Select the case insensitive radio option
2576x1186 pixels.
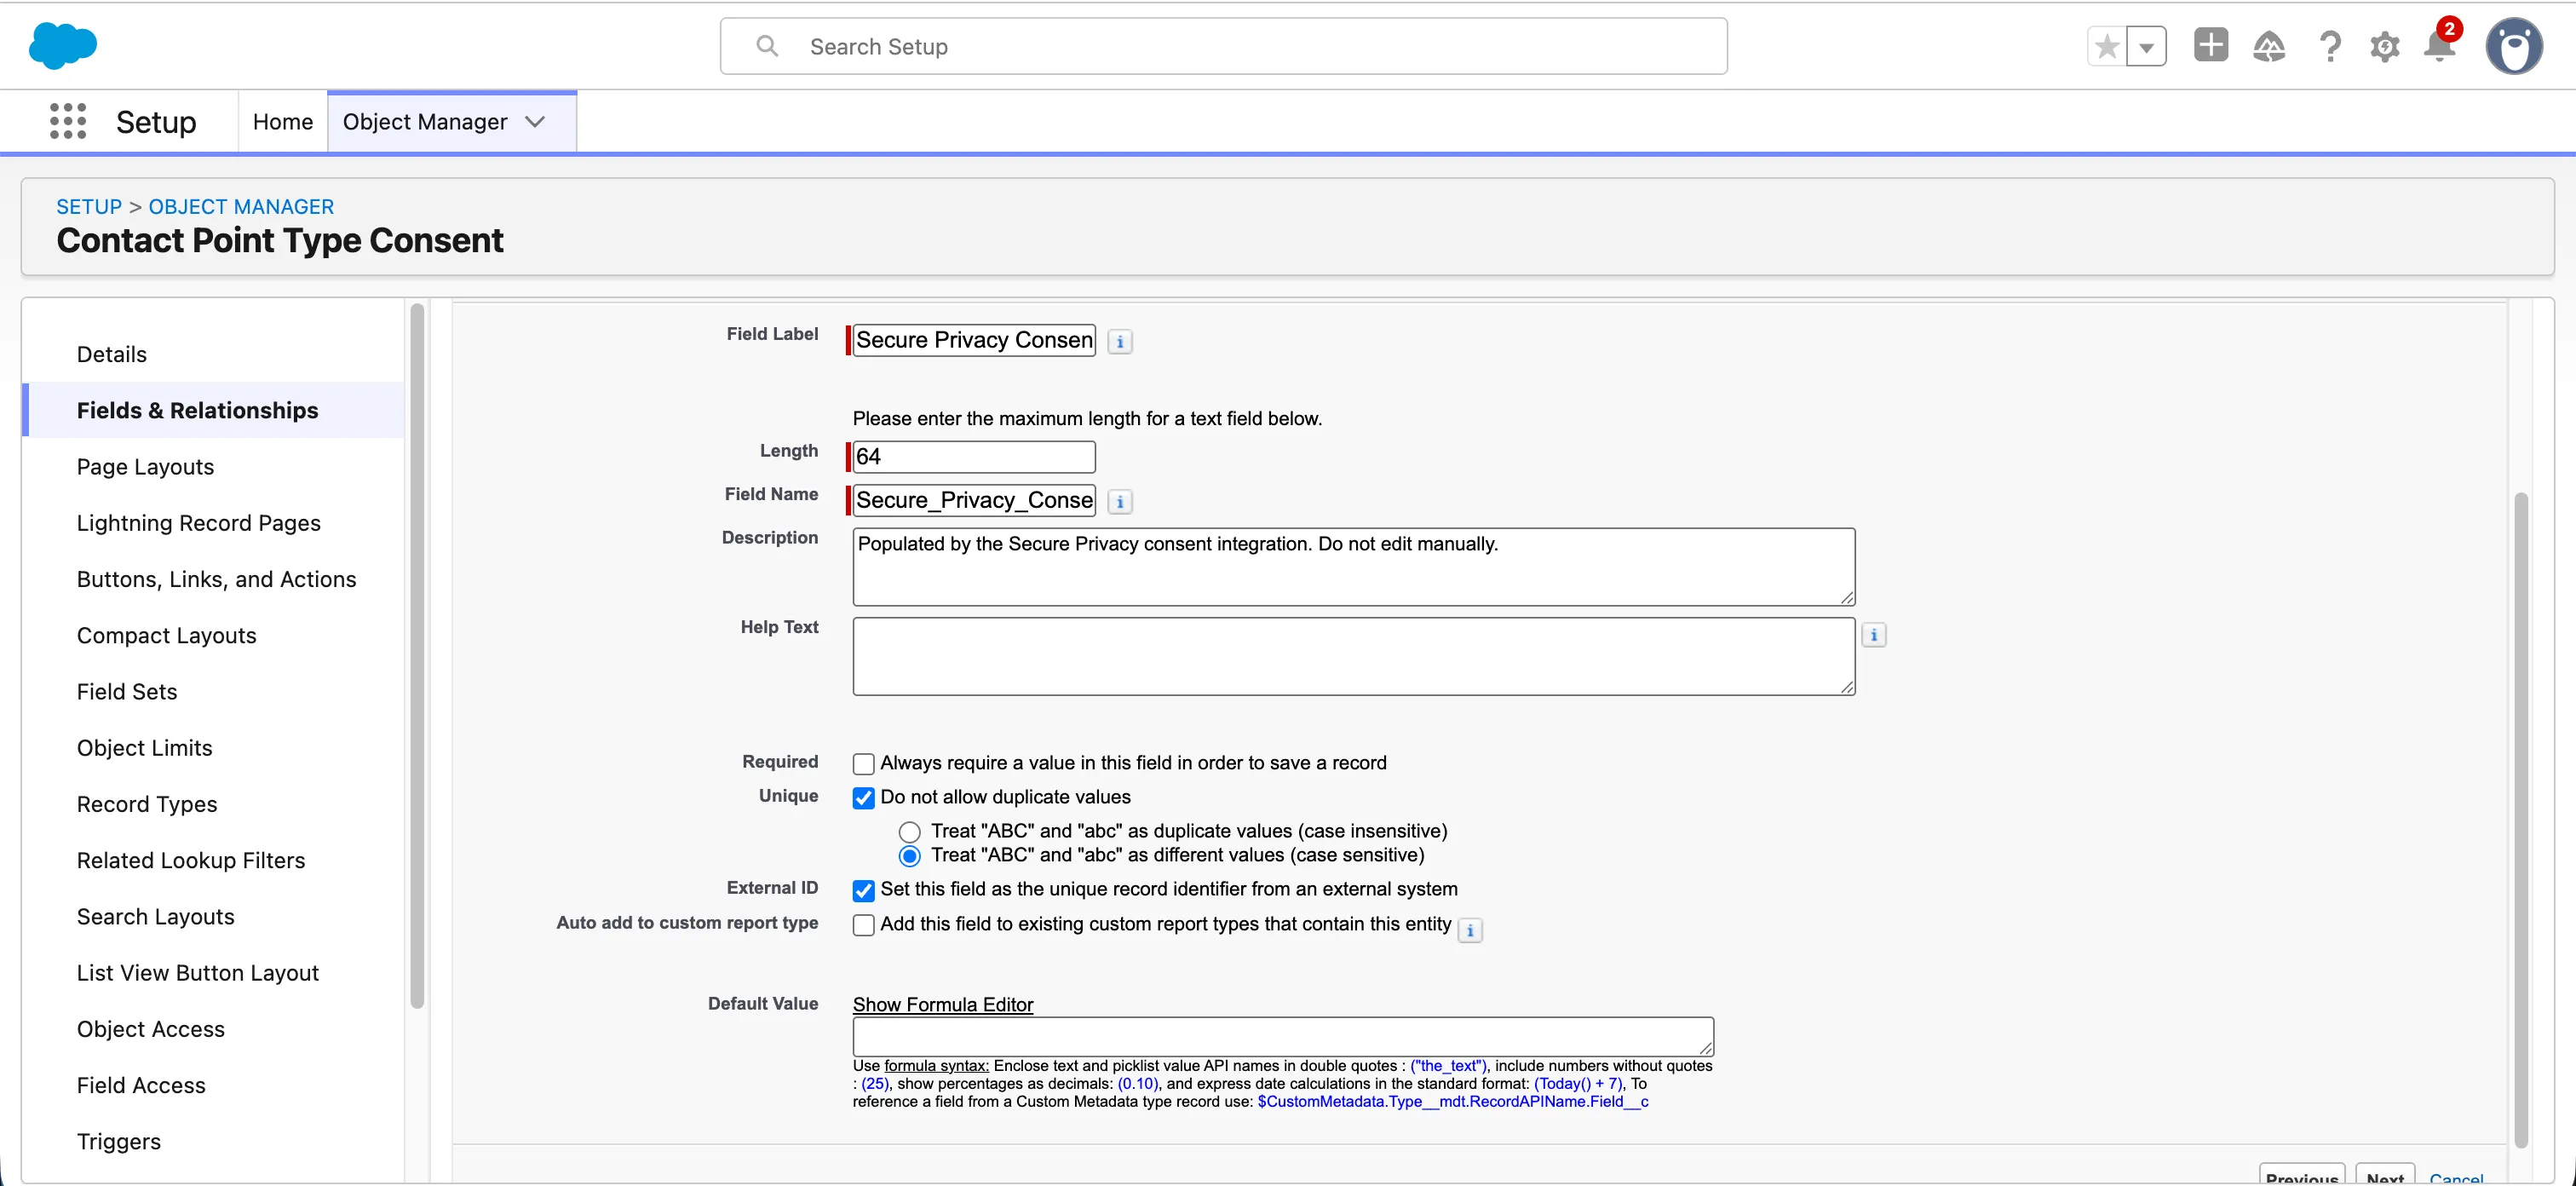point(909,832)
